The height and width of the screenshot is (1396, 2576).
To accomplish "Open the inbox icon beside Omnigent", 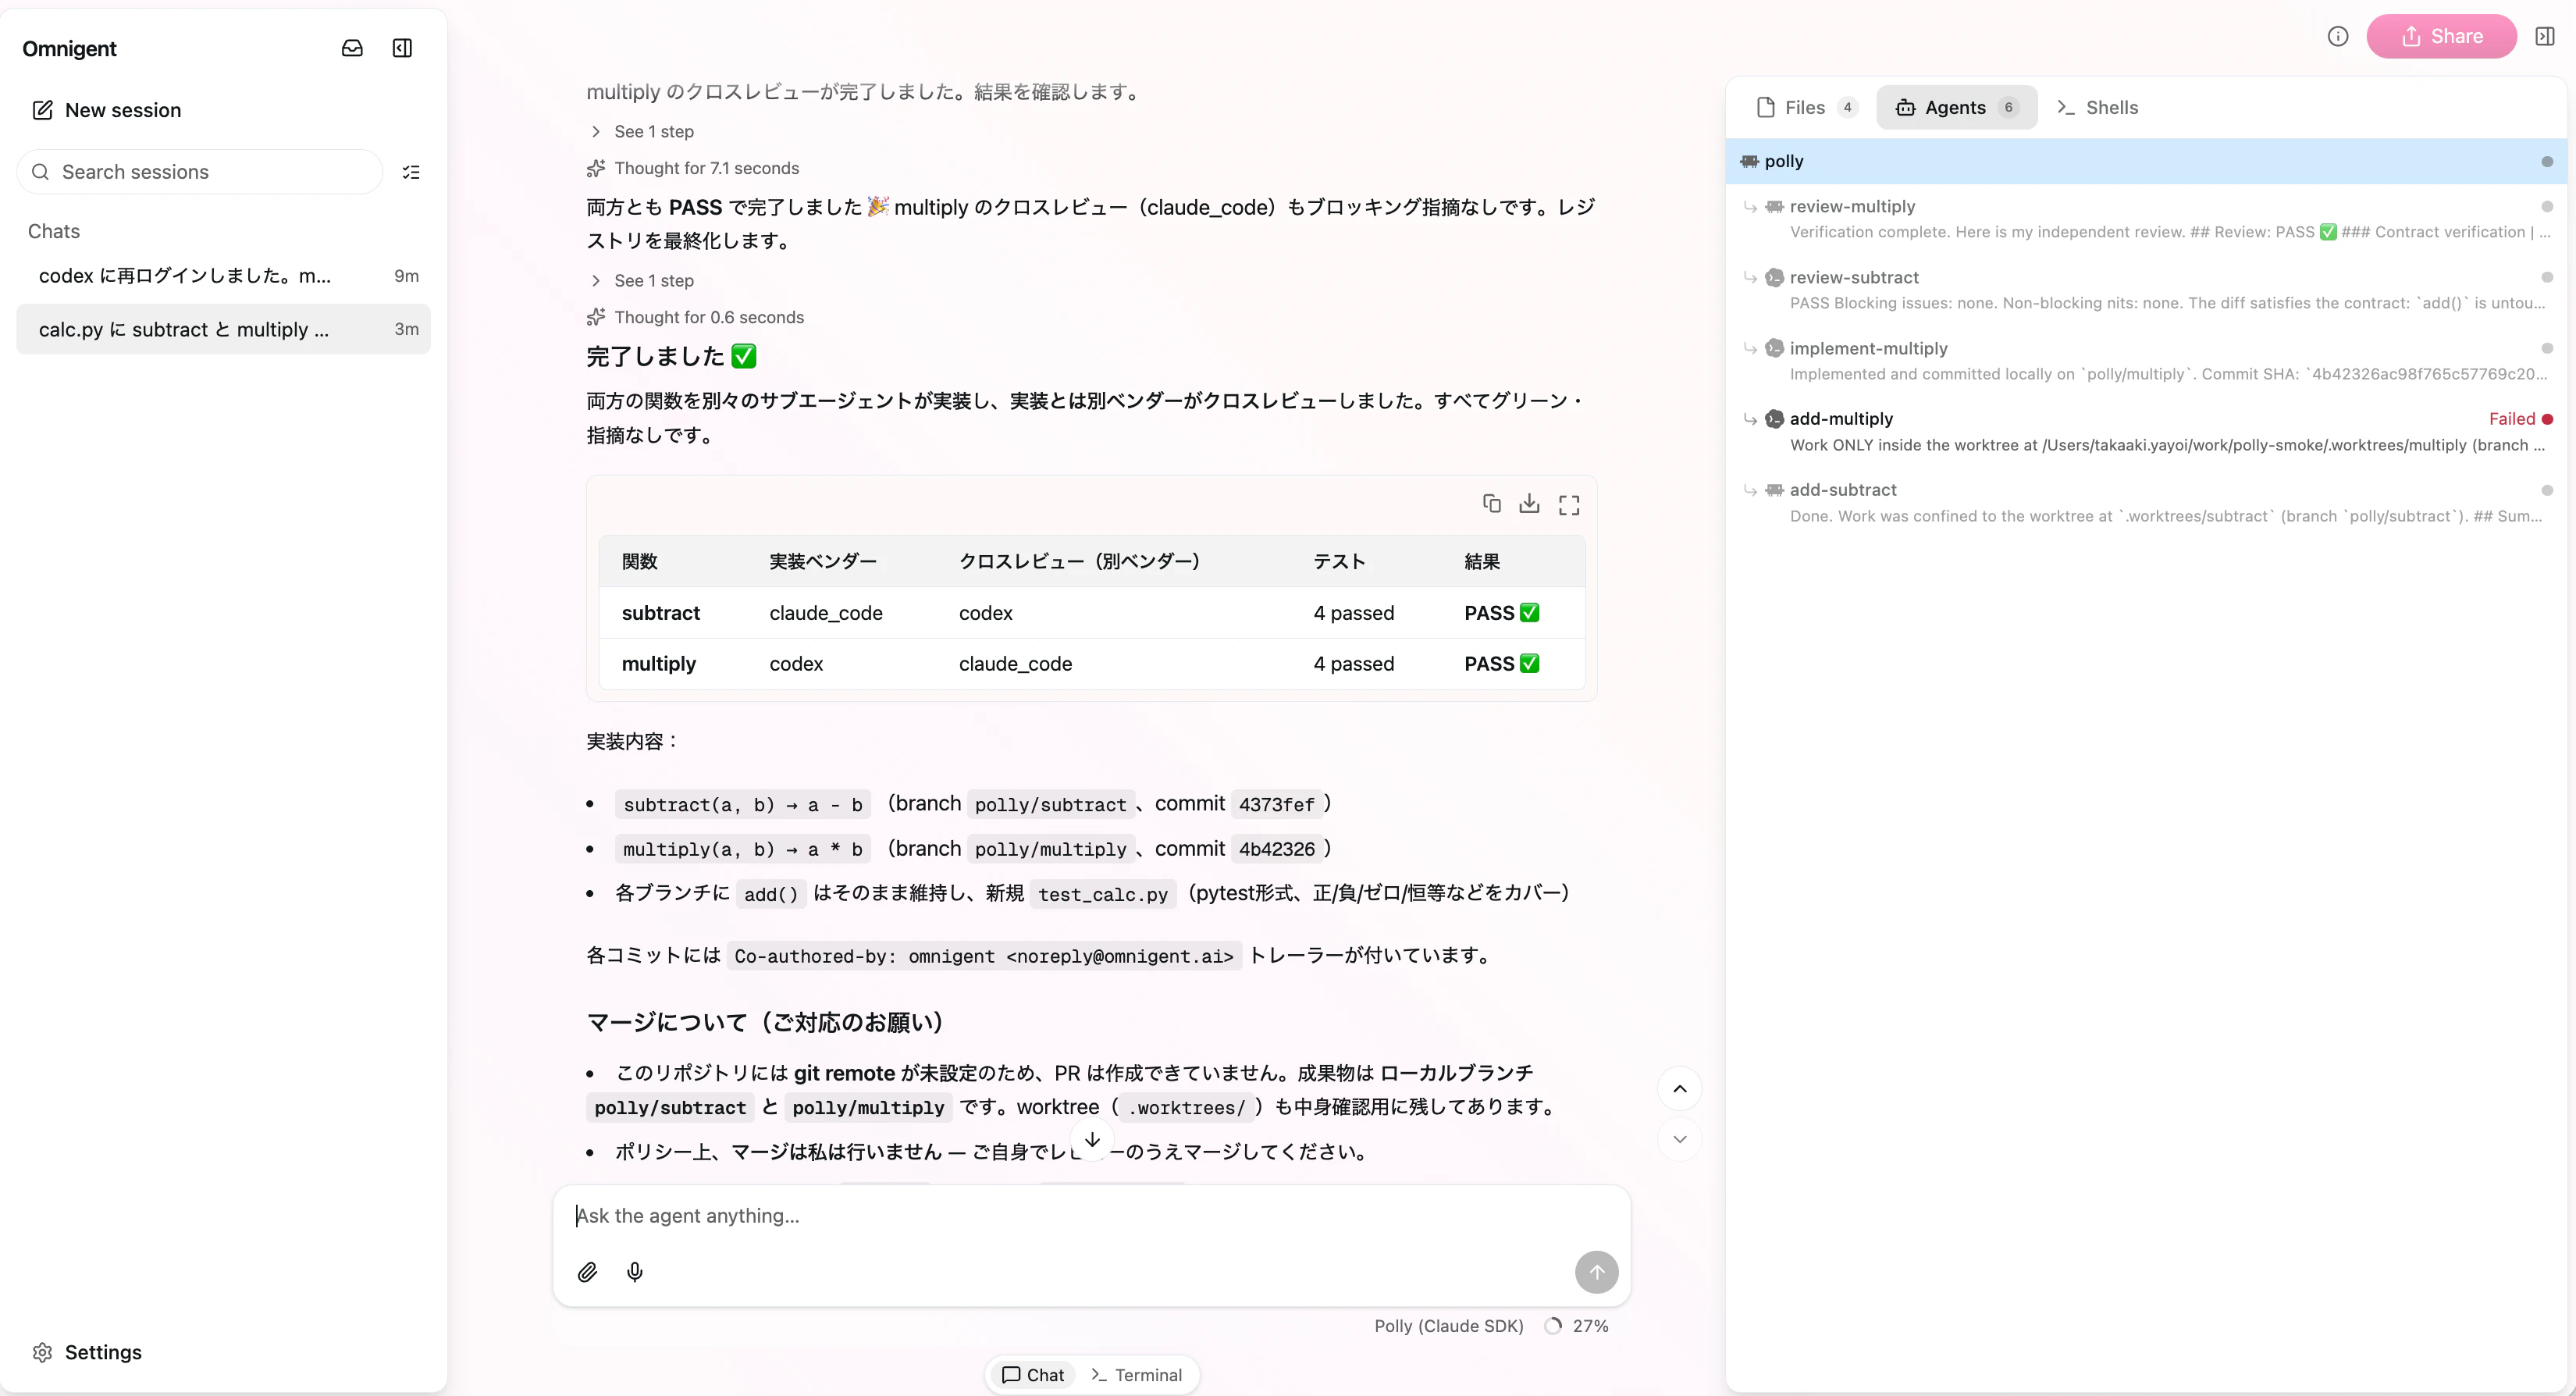I will (x=352, y=48).
